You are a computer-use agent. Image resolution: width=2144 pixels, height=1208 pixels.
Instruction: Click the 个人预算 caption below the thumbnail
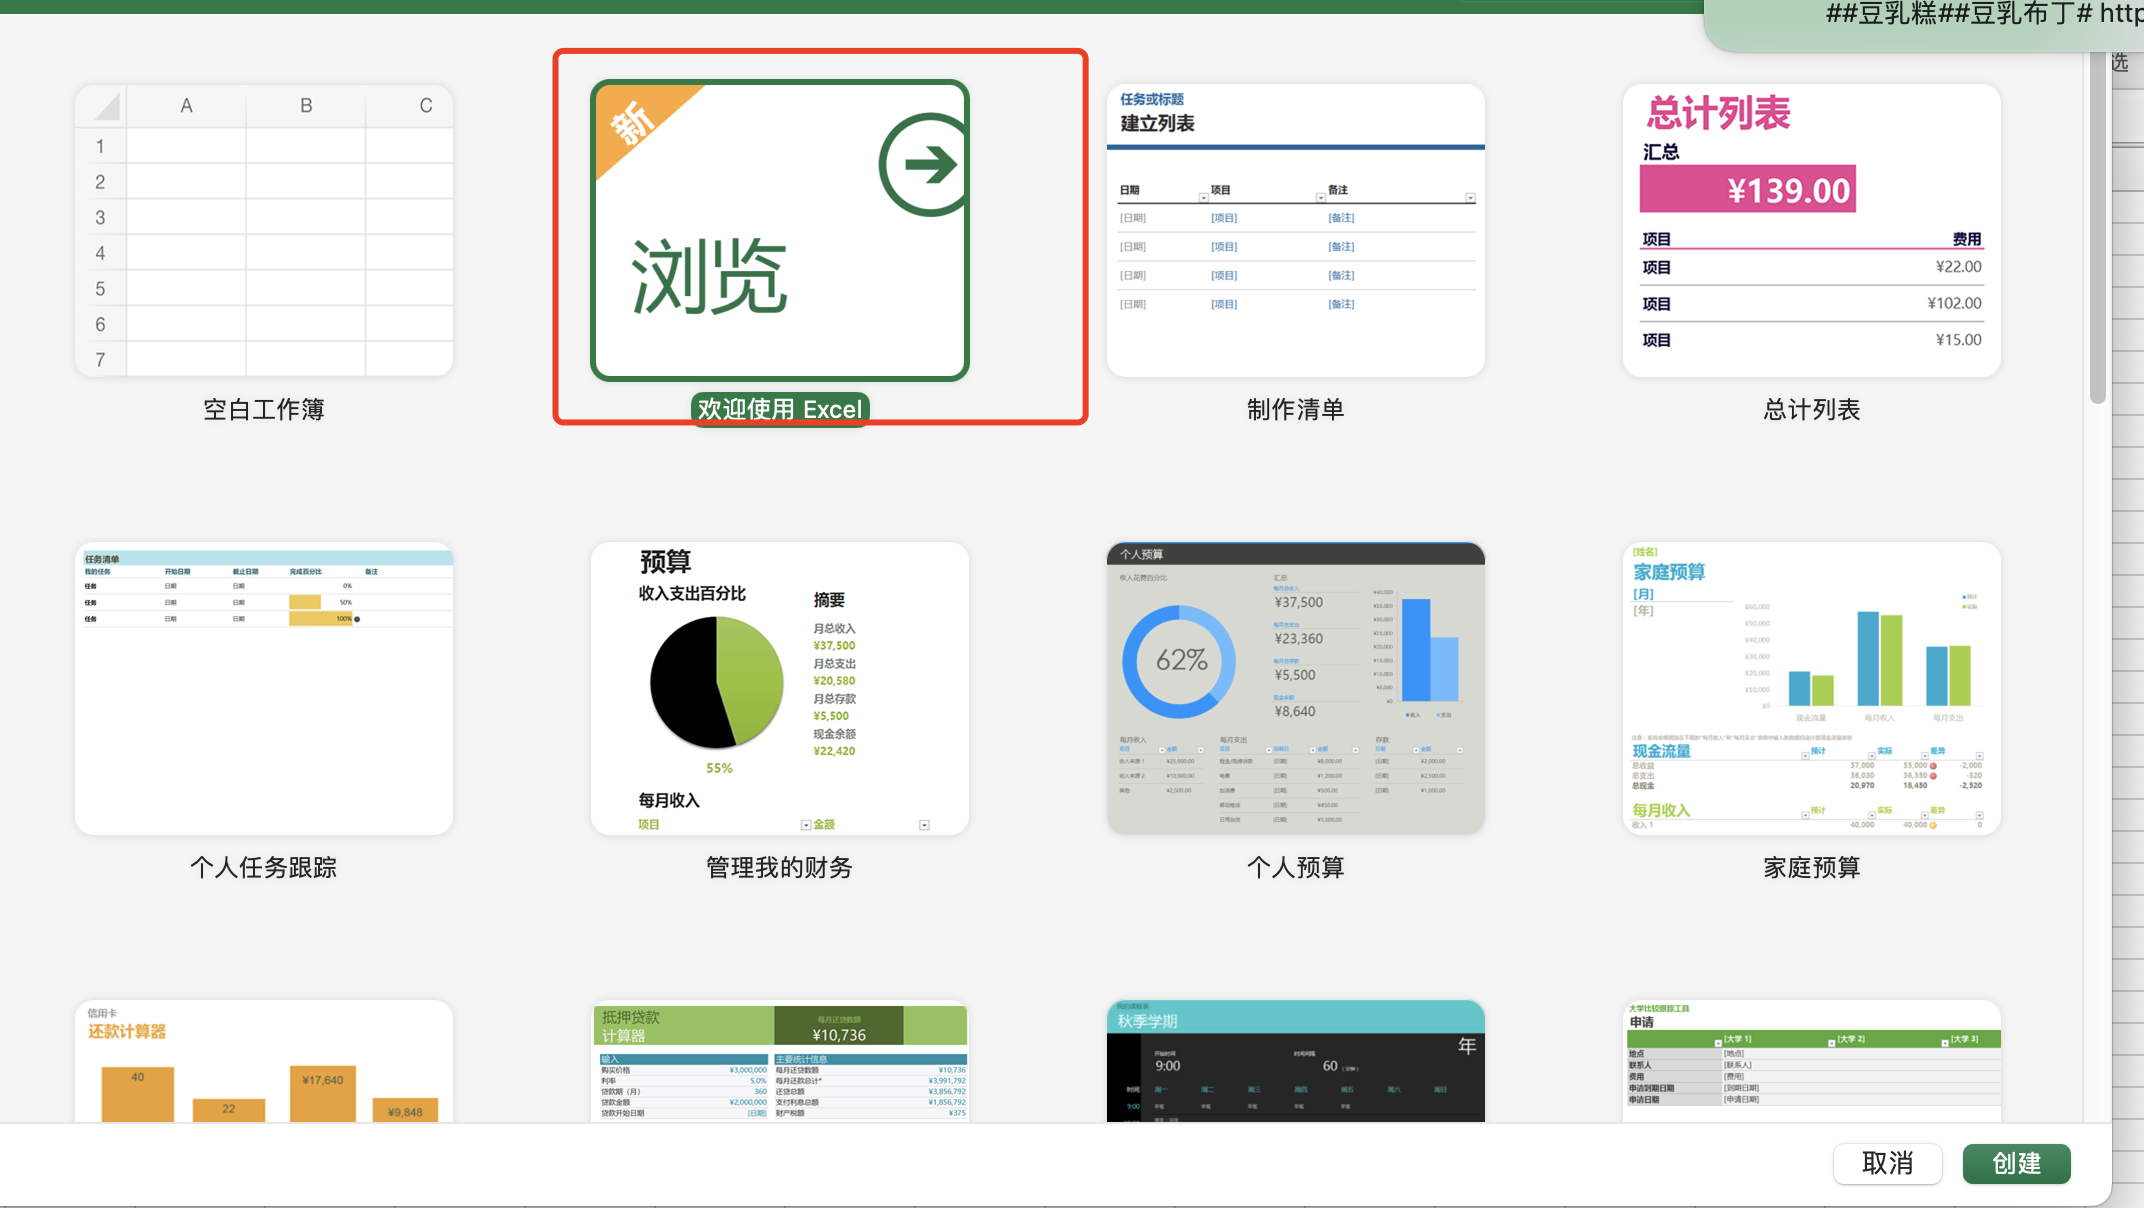(1296, 867)
